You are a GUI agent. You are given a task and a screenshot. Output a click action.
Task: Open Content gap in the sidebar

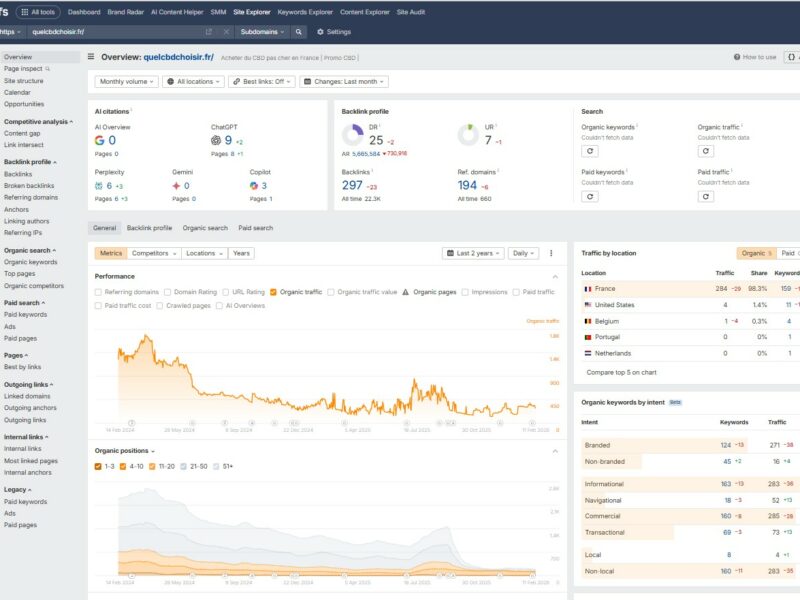[x=22, y=133]
